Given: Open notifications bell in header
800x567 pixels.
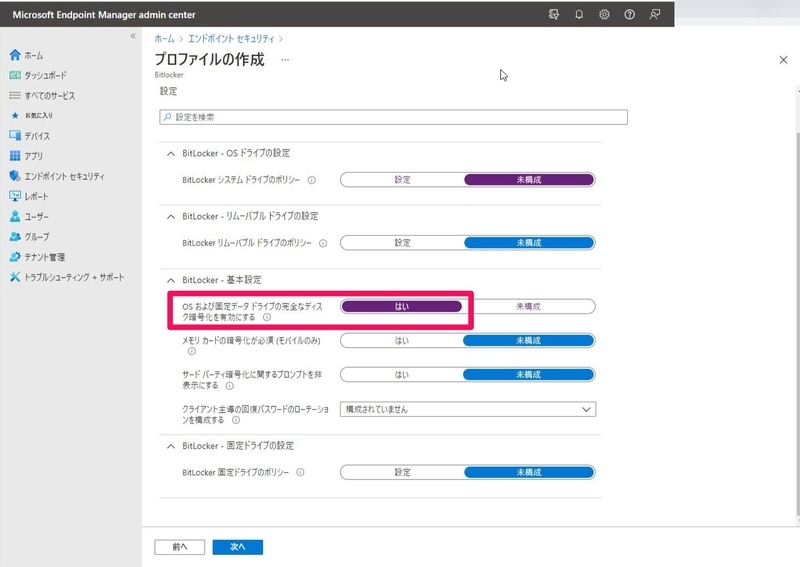Looking at the screenshot, I should 579,14.
